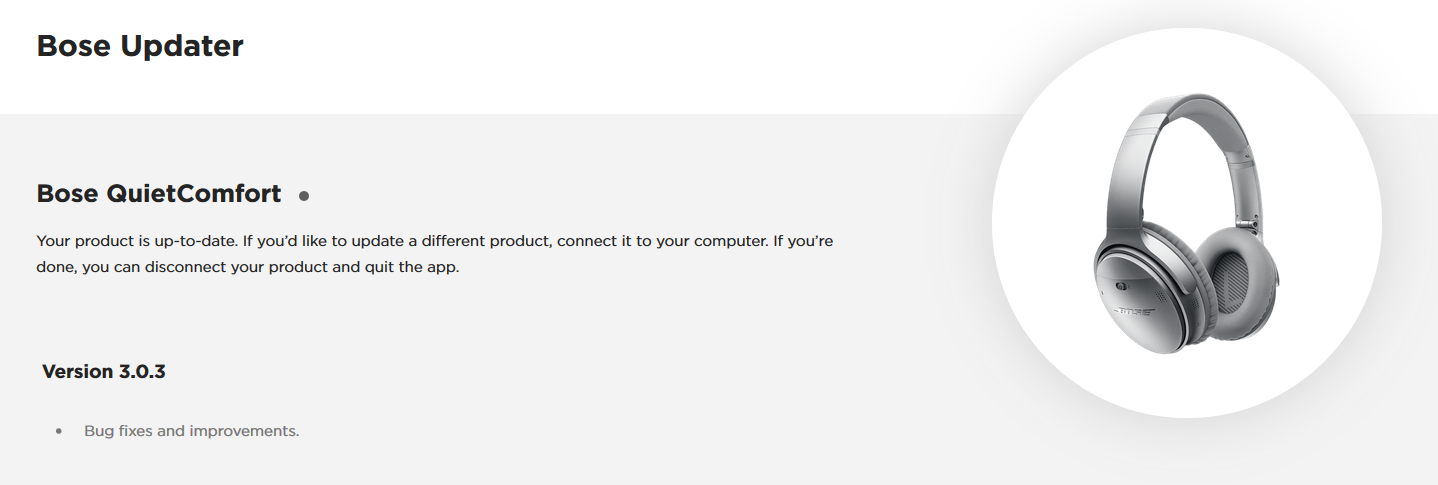
Task: Click the gray status dot beside QuietComfort
Action: point(304,196)
